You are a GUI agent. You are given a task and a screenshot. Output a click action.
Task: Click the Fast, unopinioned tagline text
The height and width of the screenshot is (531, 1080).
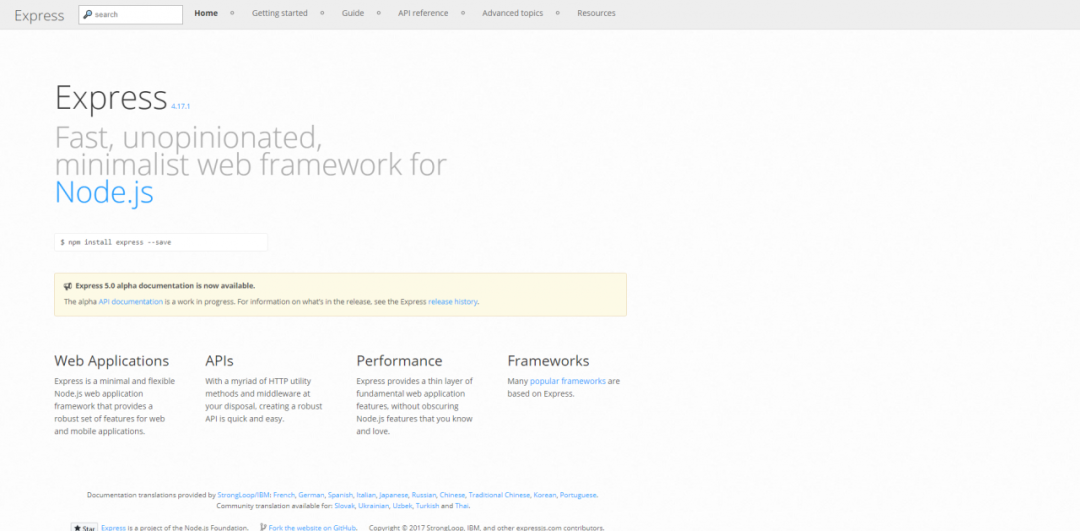tap(251, 152)
